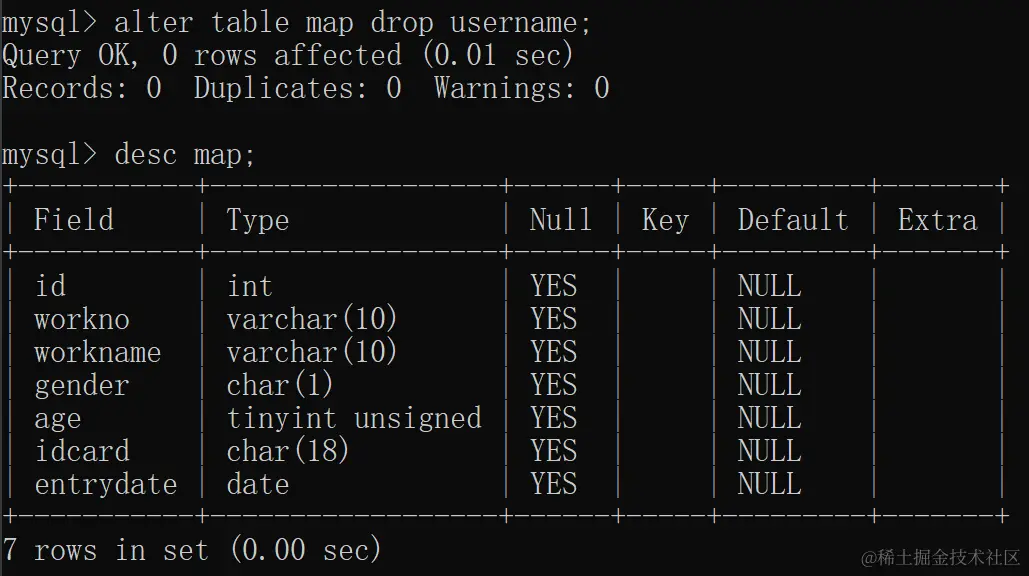Click the Default column header
This screenshot has height=576, width=1029.
click(793, 219)
